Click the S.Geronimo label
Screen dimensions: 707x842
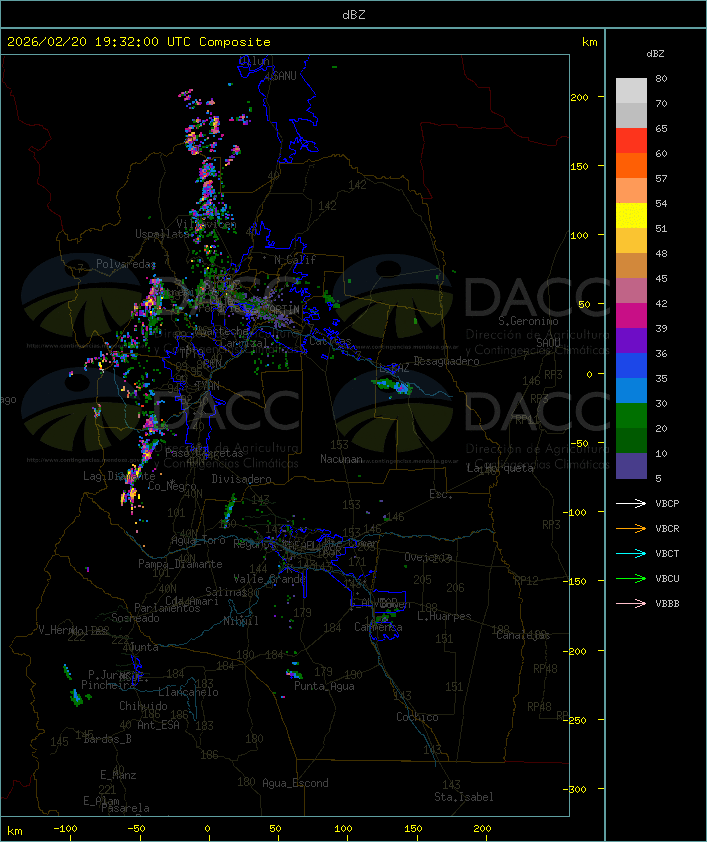528,321
